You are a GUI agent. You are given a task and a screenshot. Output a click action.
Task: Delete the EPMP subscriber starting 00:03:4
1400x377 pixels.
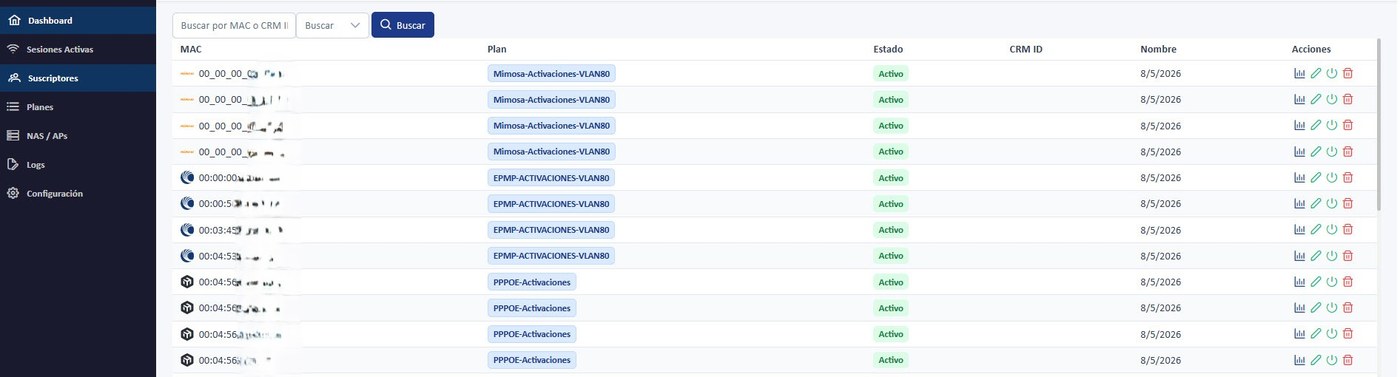click(1348, 229)
